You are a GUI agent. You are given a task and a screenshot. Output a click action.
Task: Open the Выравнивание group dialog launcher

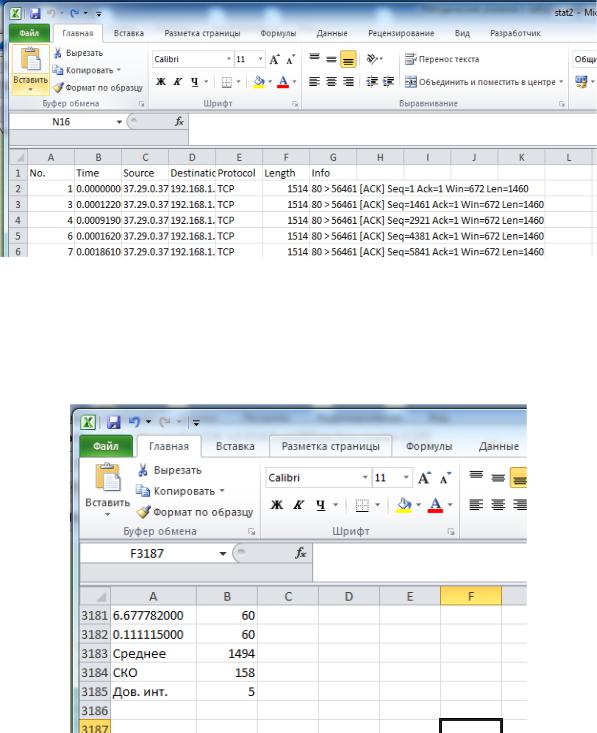(x=561, y=104)
